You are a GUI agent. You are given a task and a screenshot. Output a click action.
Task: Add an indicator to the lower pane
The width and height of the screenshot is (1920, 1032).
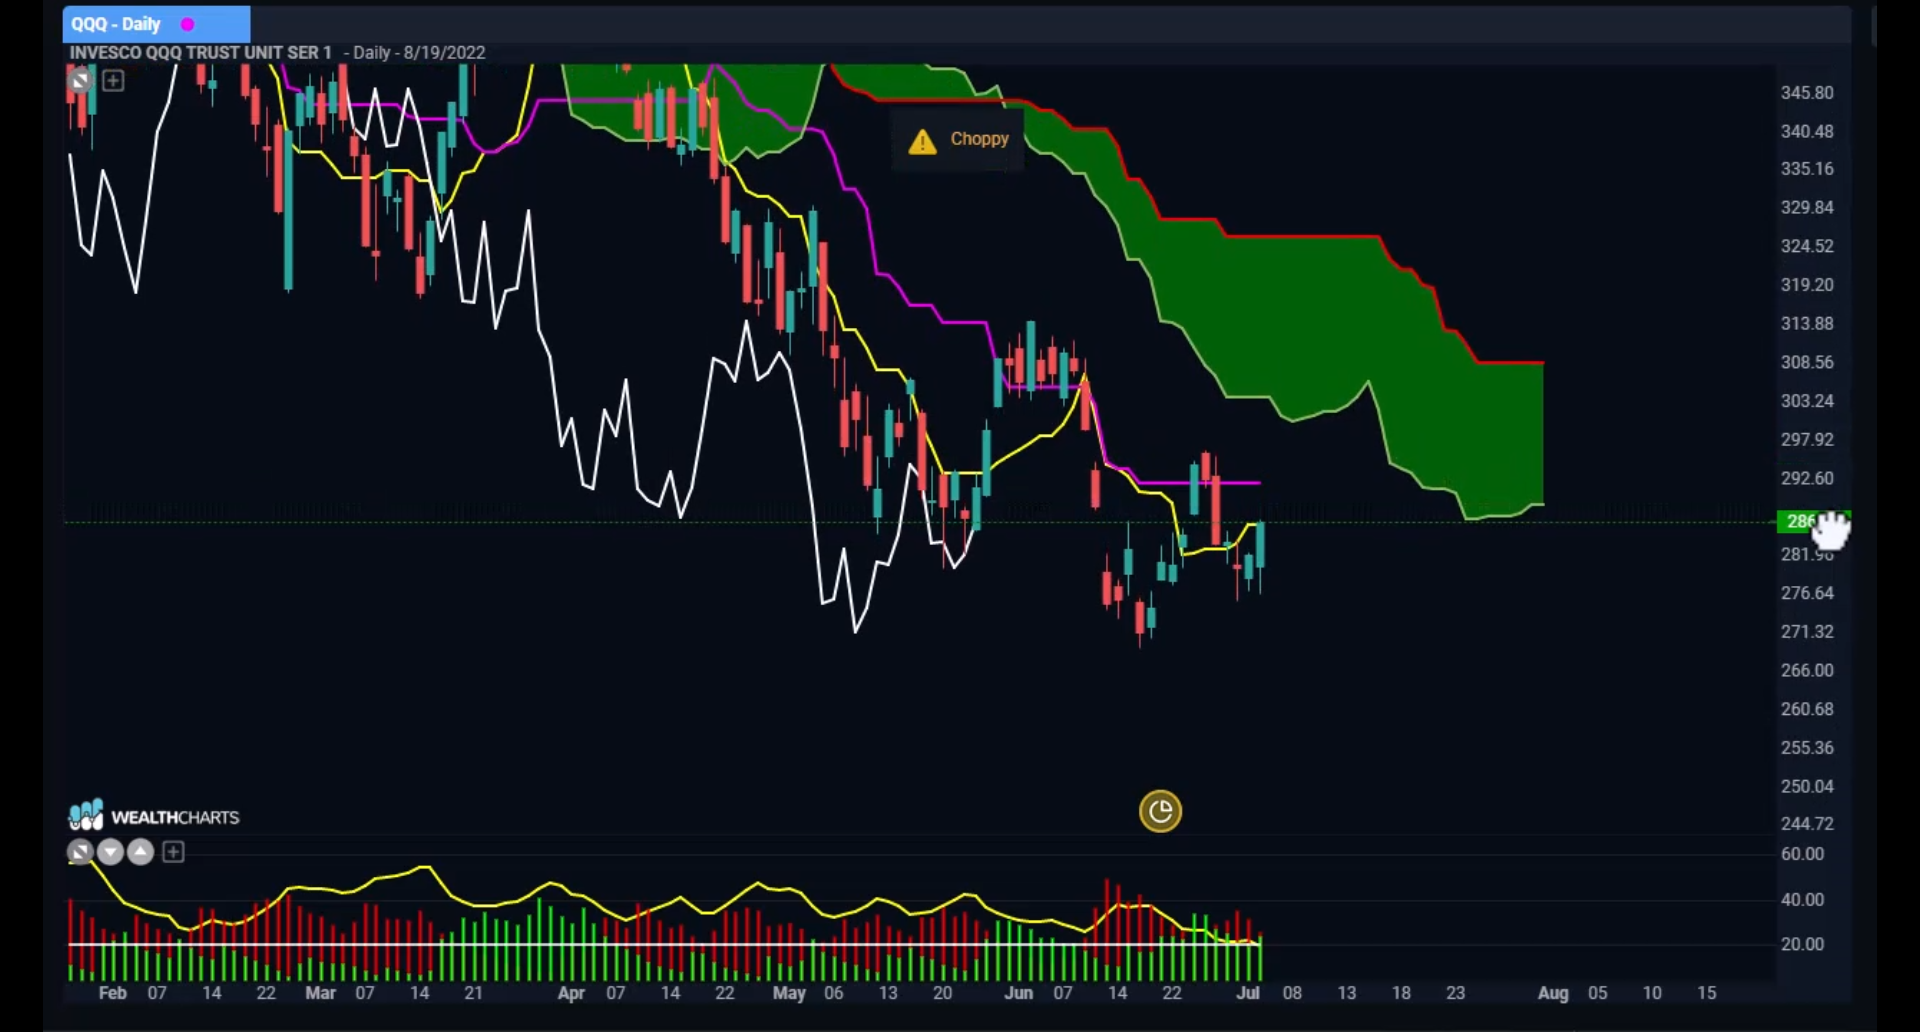[173, 852]
